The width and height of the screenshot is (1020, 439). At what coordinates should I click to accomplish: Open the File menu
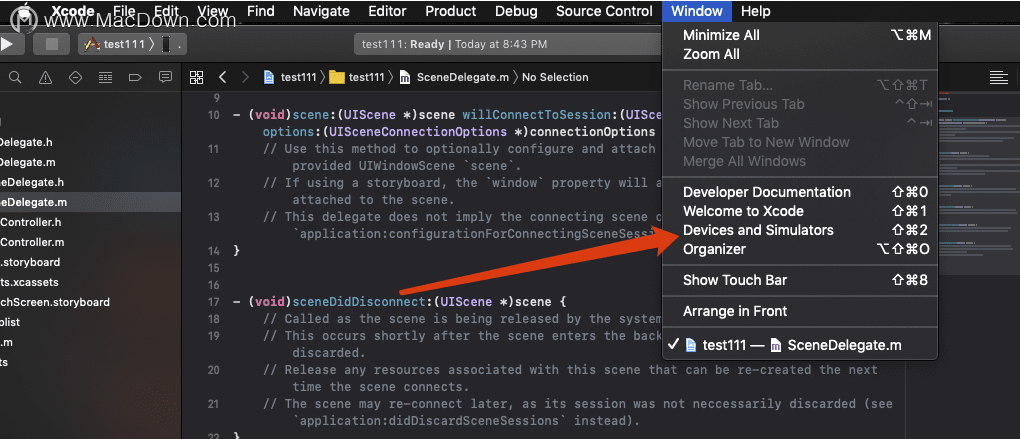(124, 11)
